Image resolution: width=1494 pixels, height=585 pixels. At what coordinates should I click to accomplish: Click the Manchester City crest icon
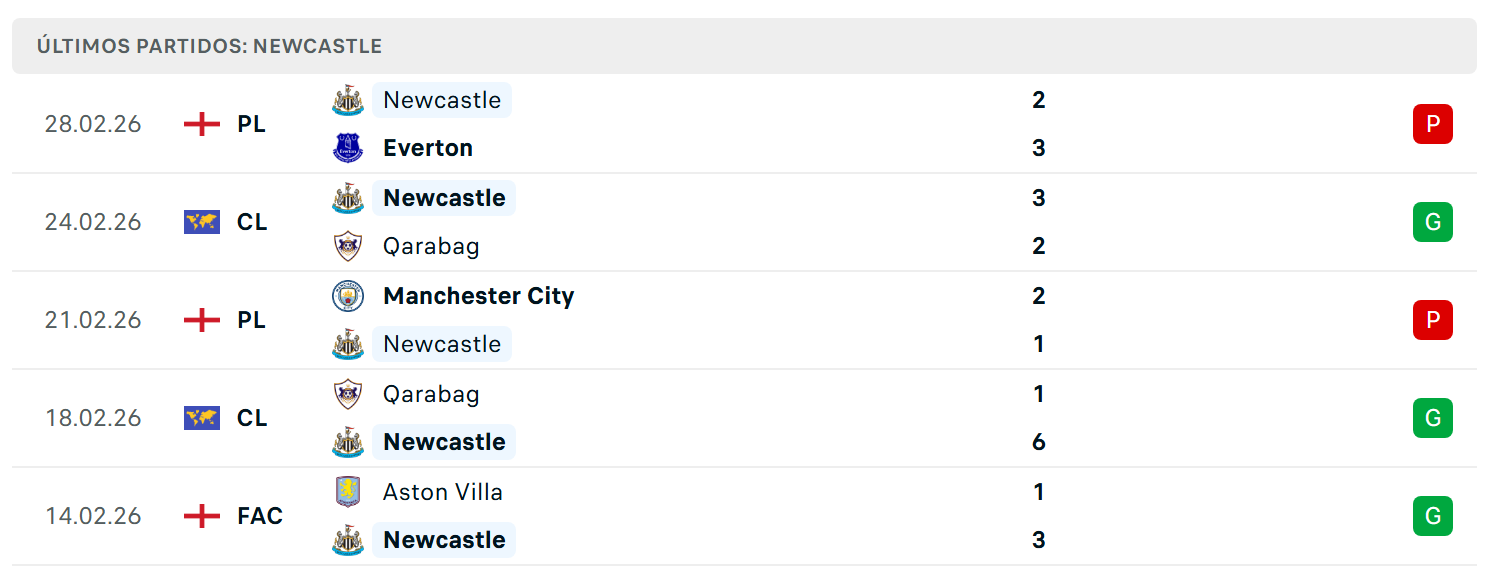click(x=348, y=296)
